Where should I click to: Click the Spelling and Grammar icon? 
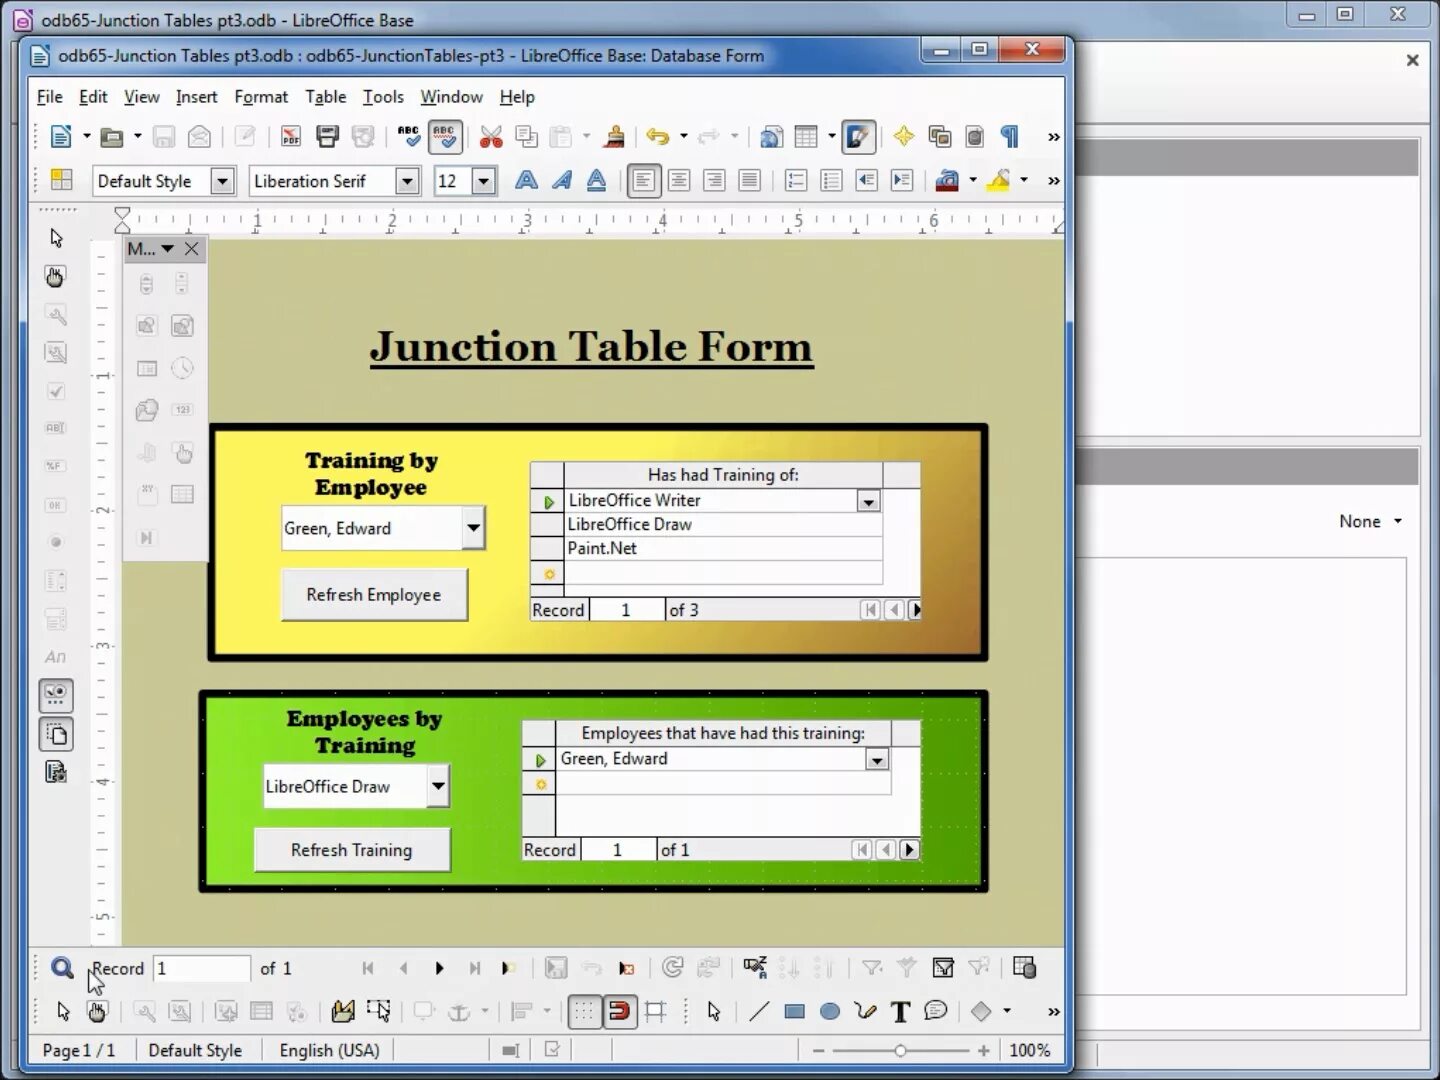click(x=409, y=137)
